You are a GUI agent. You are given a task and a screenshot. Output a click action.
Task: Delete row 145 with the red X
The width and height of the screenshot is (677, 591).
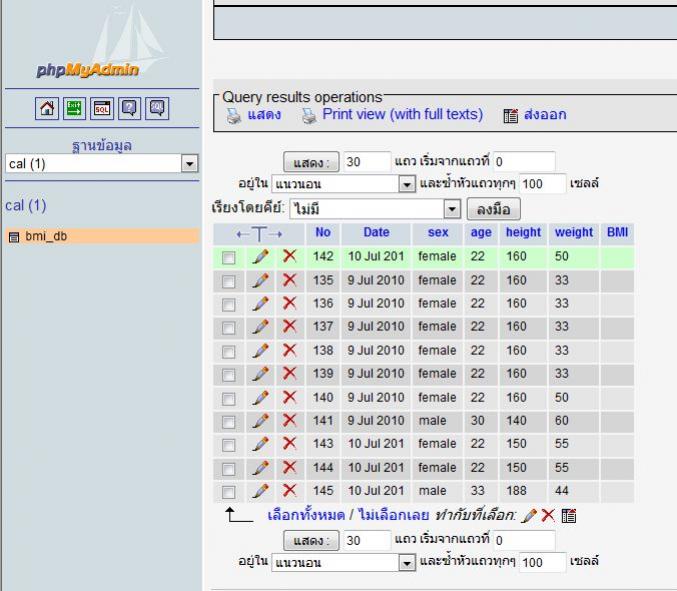pyautogui.click(x=290, y=491)
